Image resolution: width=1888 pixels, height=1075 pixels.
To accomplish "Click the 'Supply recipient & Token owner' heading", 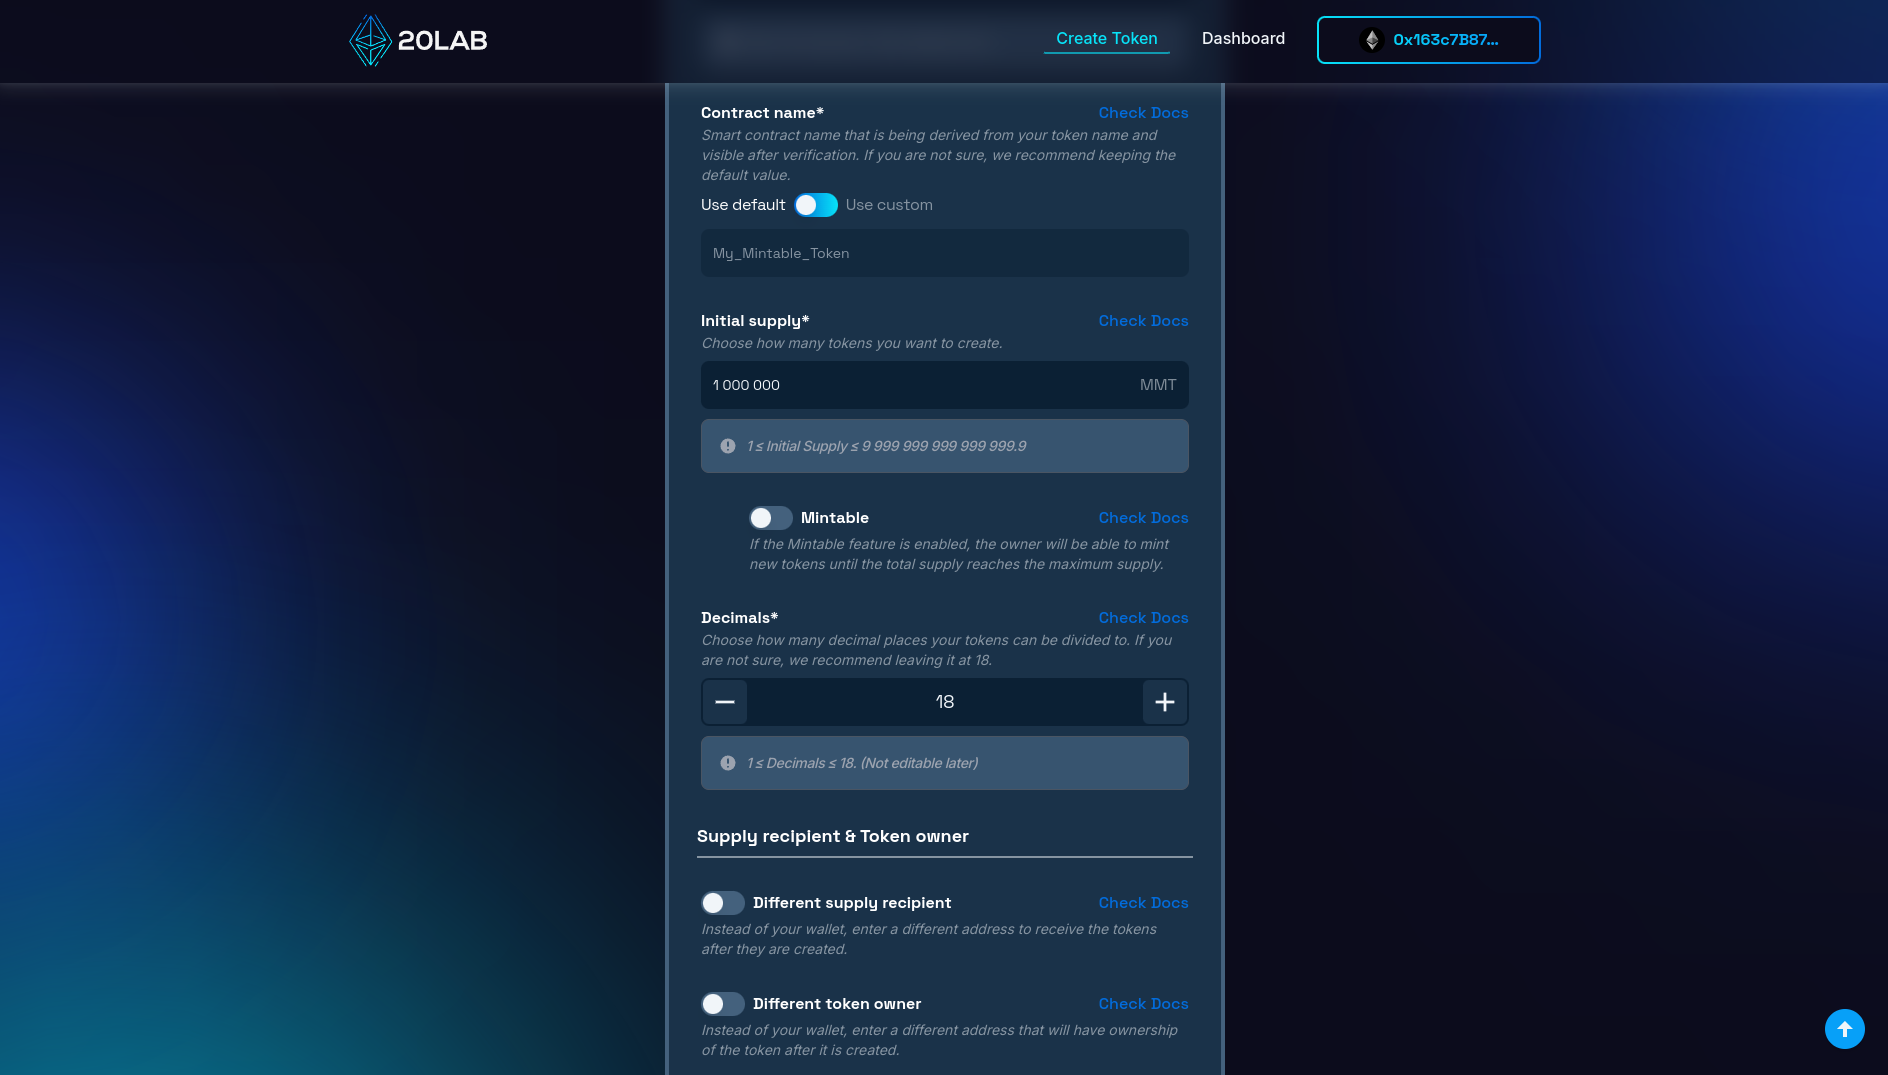I will coord(833,836).
